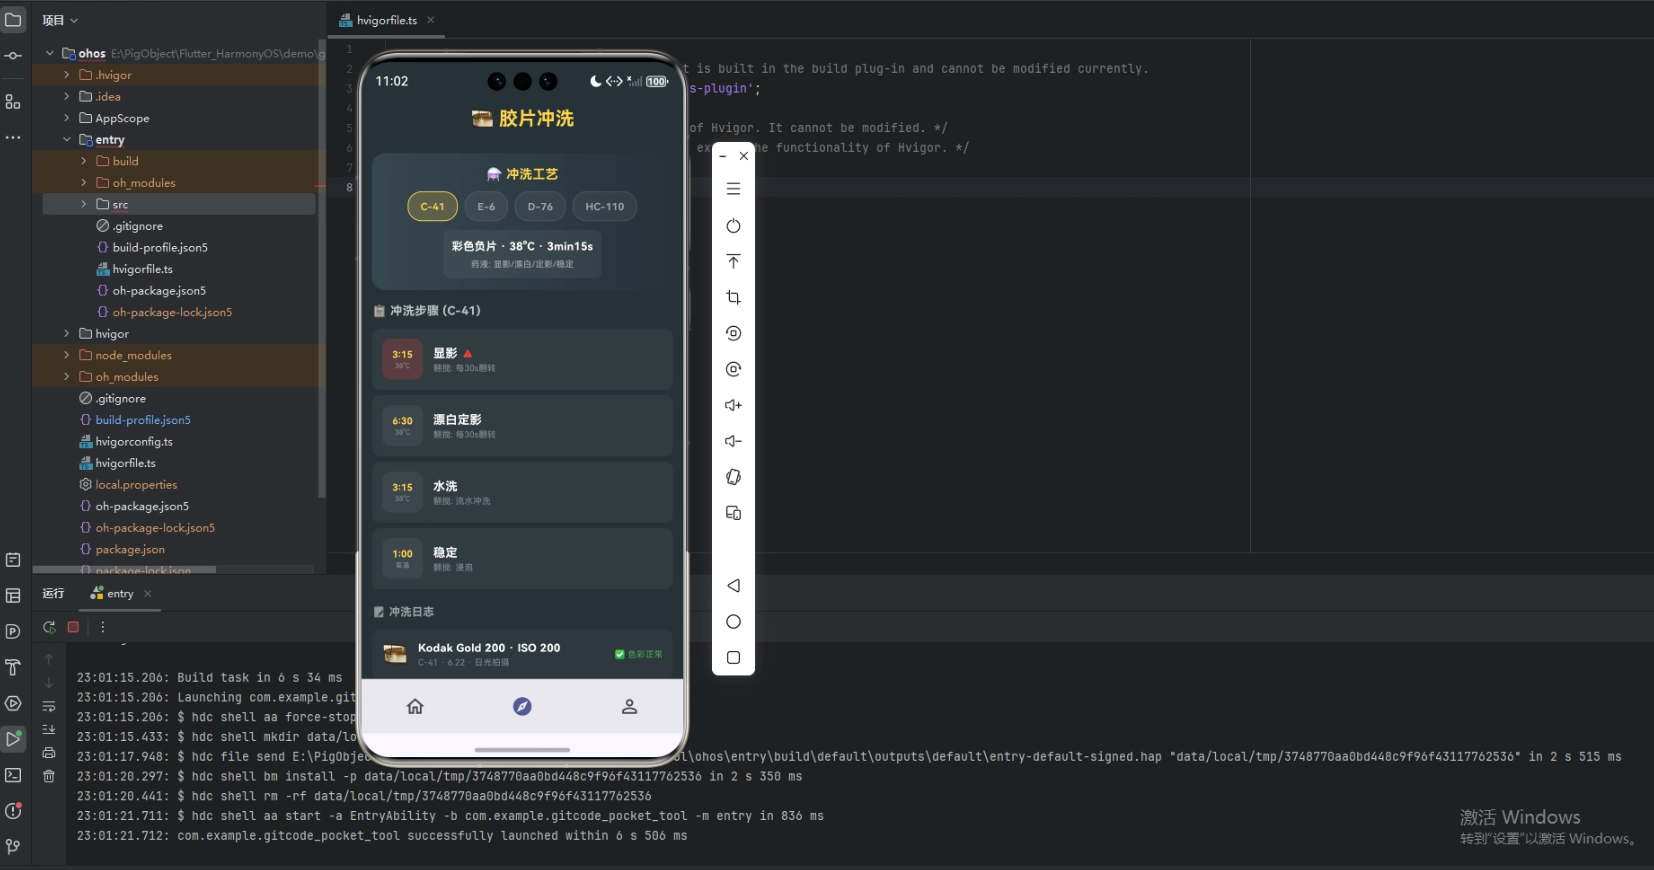Close the emulator toolbar panel
Screen dimensions: 1654x870
click(743, 156)
